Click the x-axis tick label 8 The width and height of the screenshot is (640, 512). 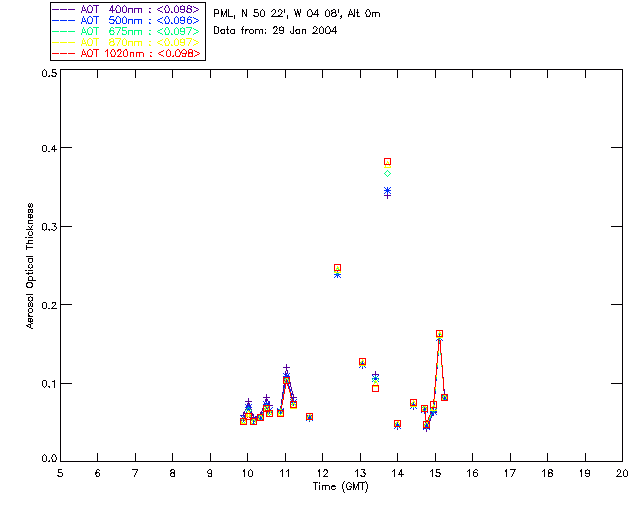click(173, 473)
